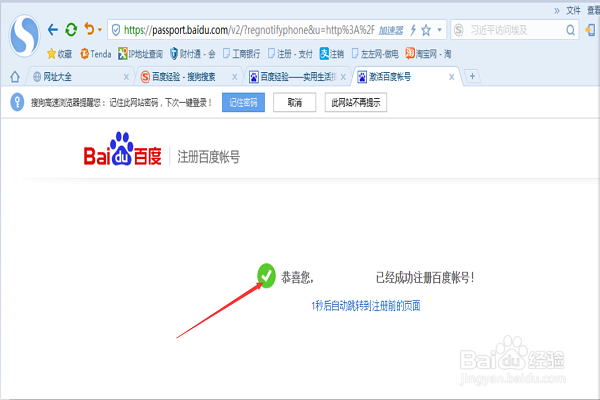
Task: Close the 网址大全 tab
Action: click(126, 77)
